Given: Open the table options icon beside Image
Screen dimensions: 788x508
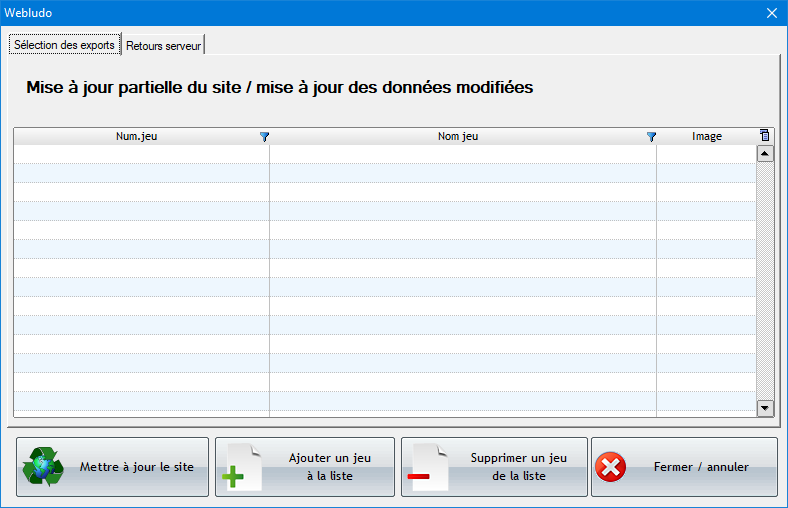Looking at the screenshot, I should pos(764,135).
